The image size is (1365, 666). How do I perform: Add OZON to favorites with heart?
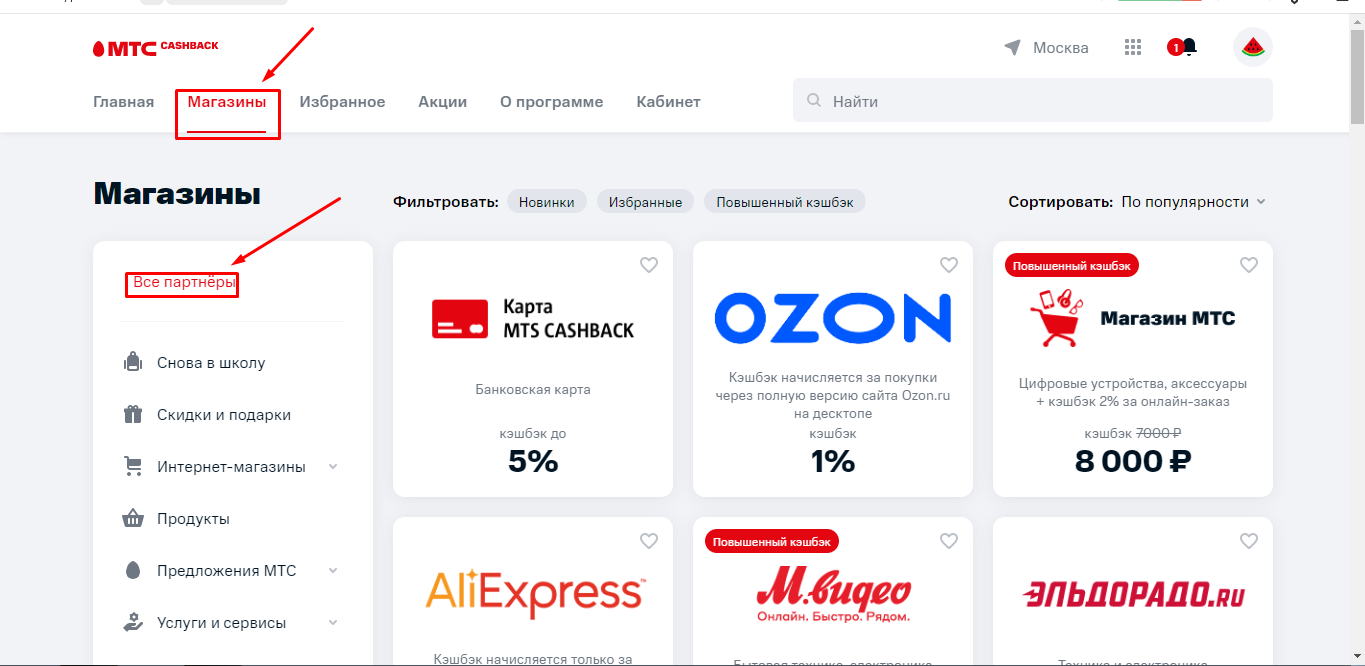point(949,265)
